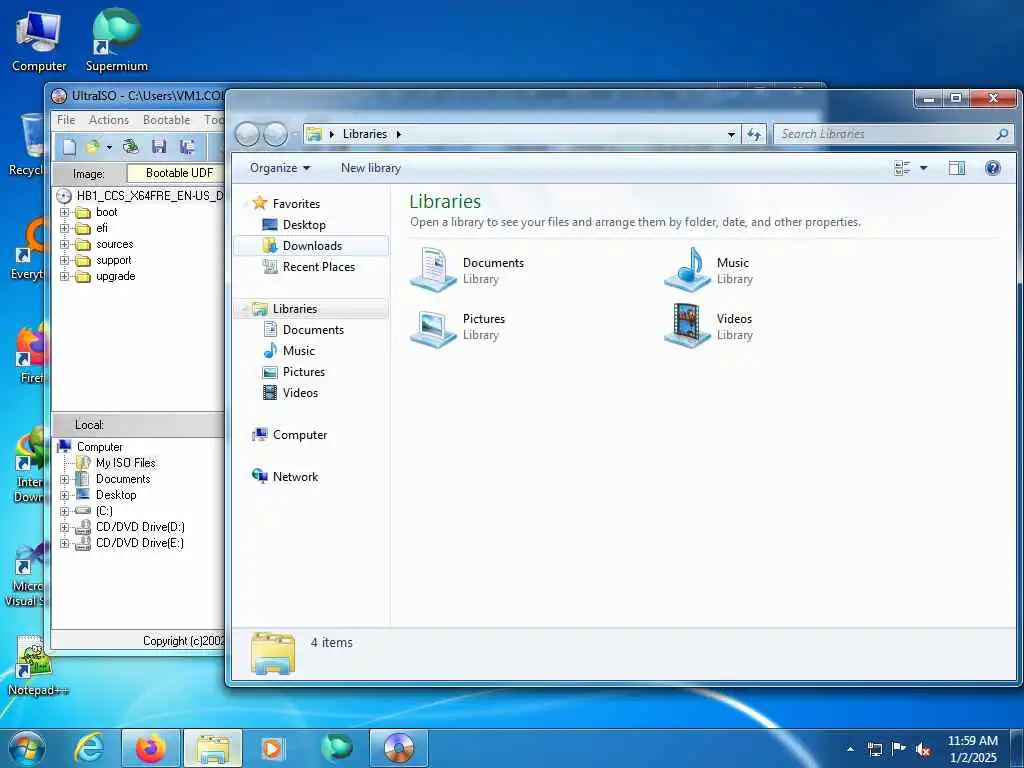Click the New icon in UltraISO toolbar

coord(69,146)
